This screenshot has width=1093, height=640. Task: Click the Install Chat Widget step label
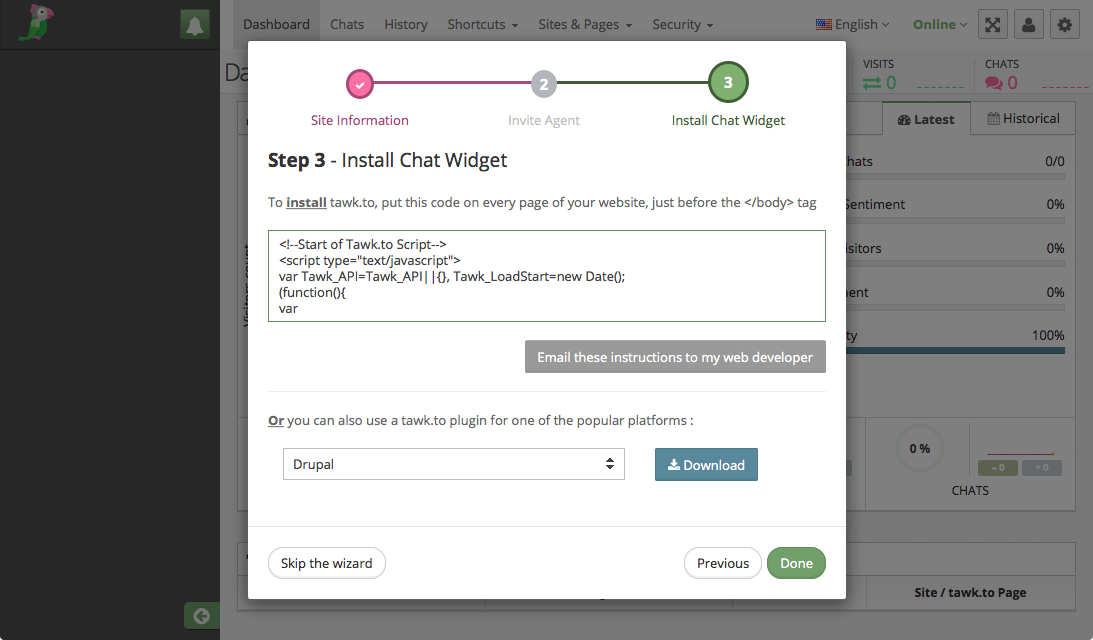728,120
